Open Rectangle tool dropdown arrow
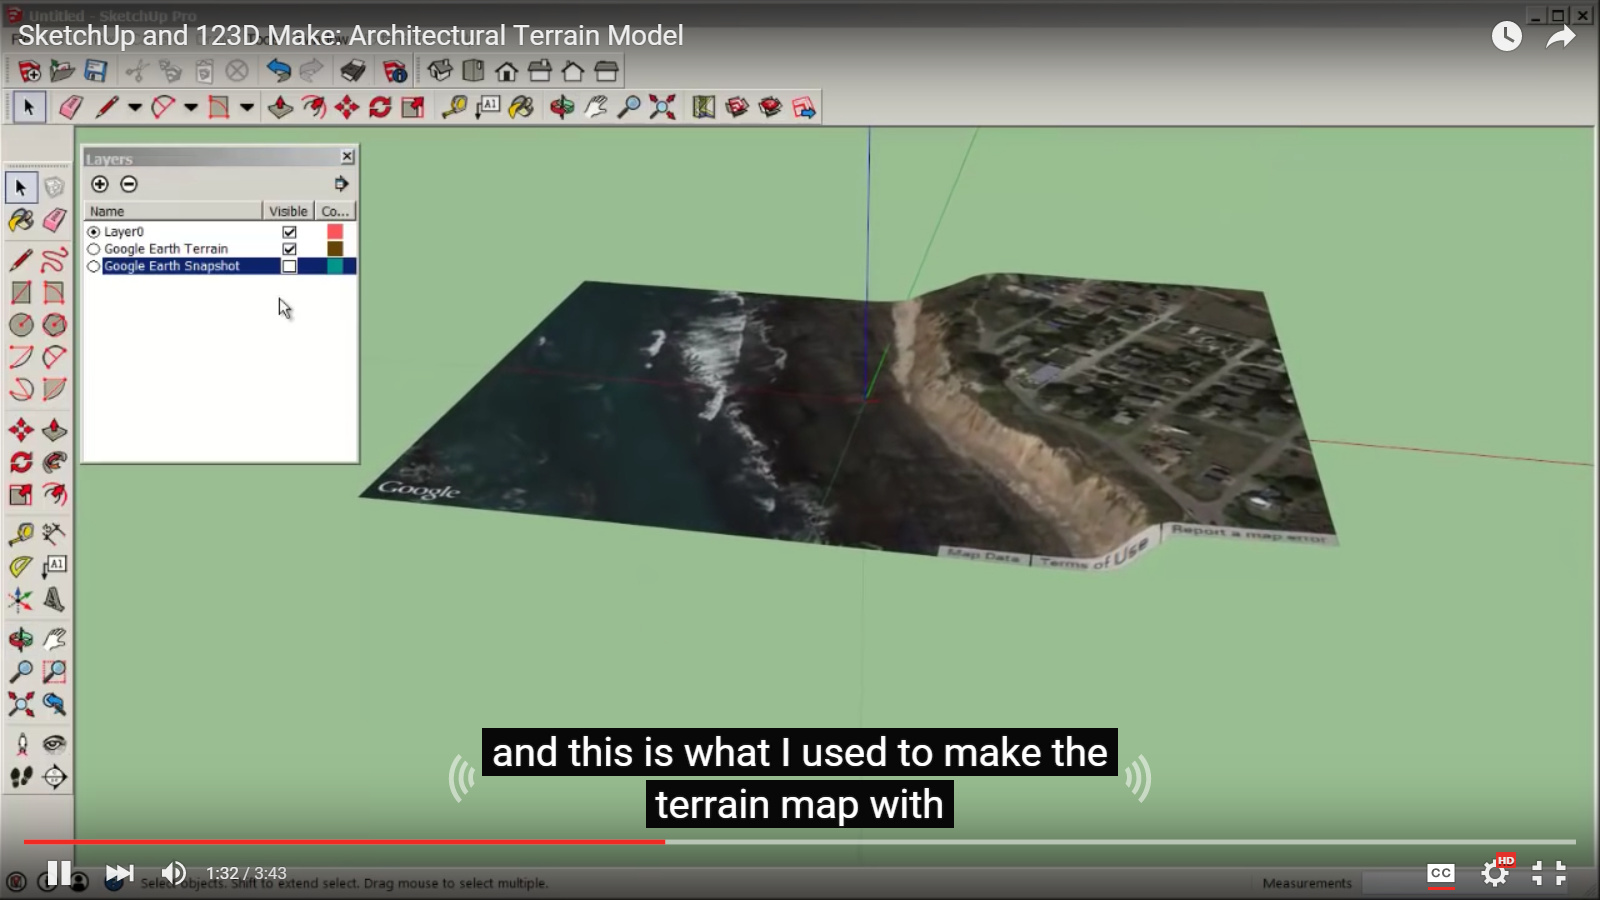1600x900 pixels. [x=246, y=107]
